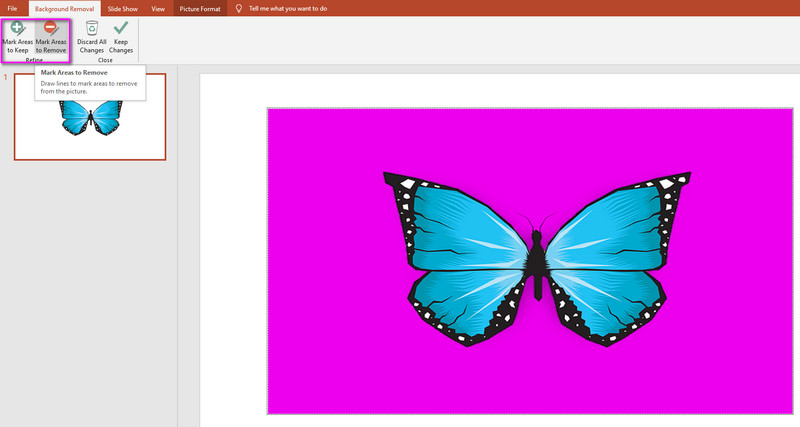Open the View tab
The width and height of the screenshot is (800, 427).
pyautogui.click(x=158, y=9)
